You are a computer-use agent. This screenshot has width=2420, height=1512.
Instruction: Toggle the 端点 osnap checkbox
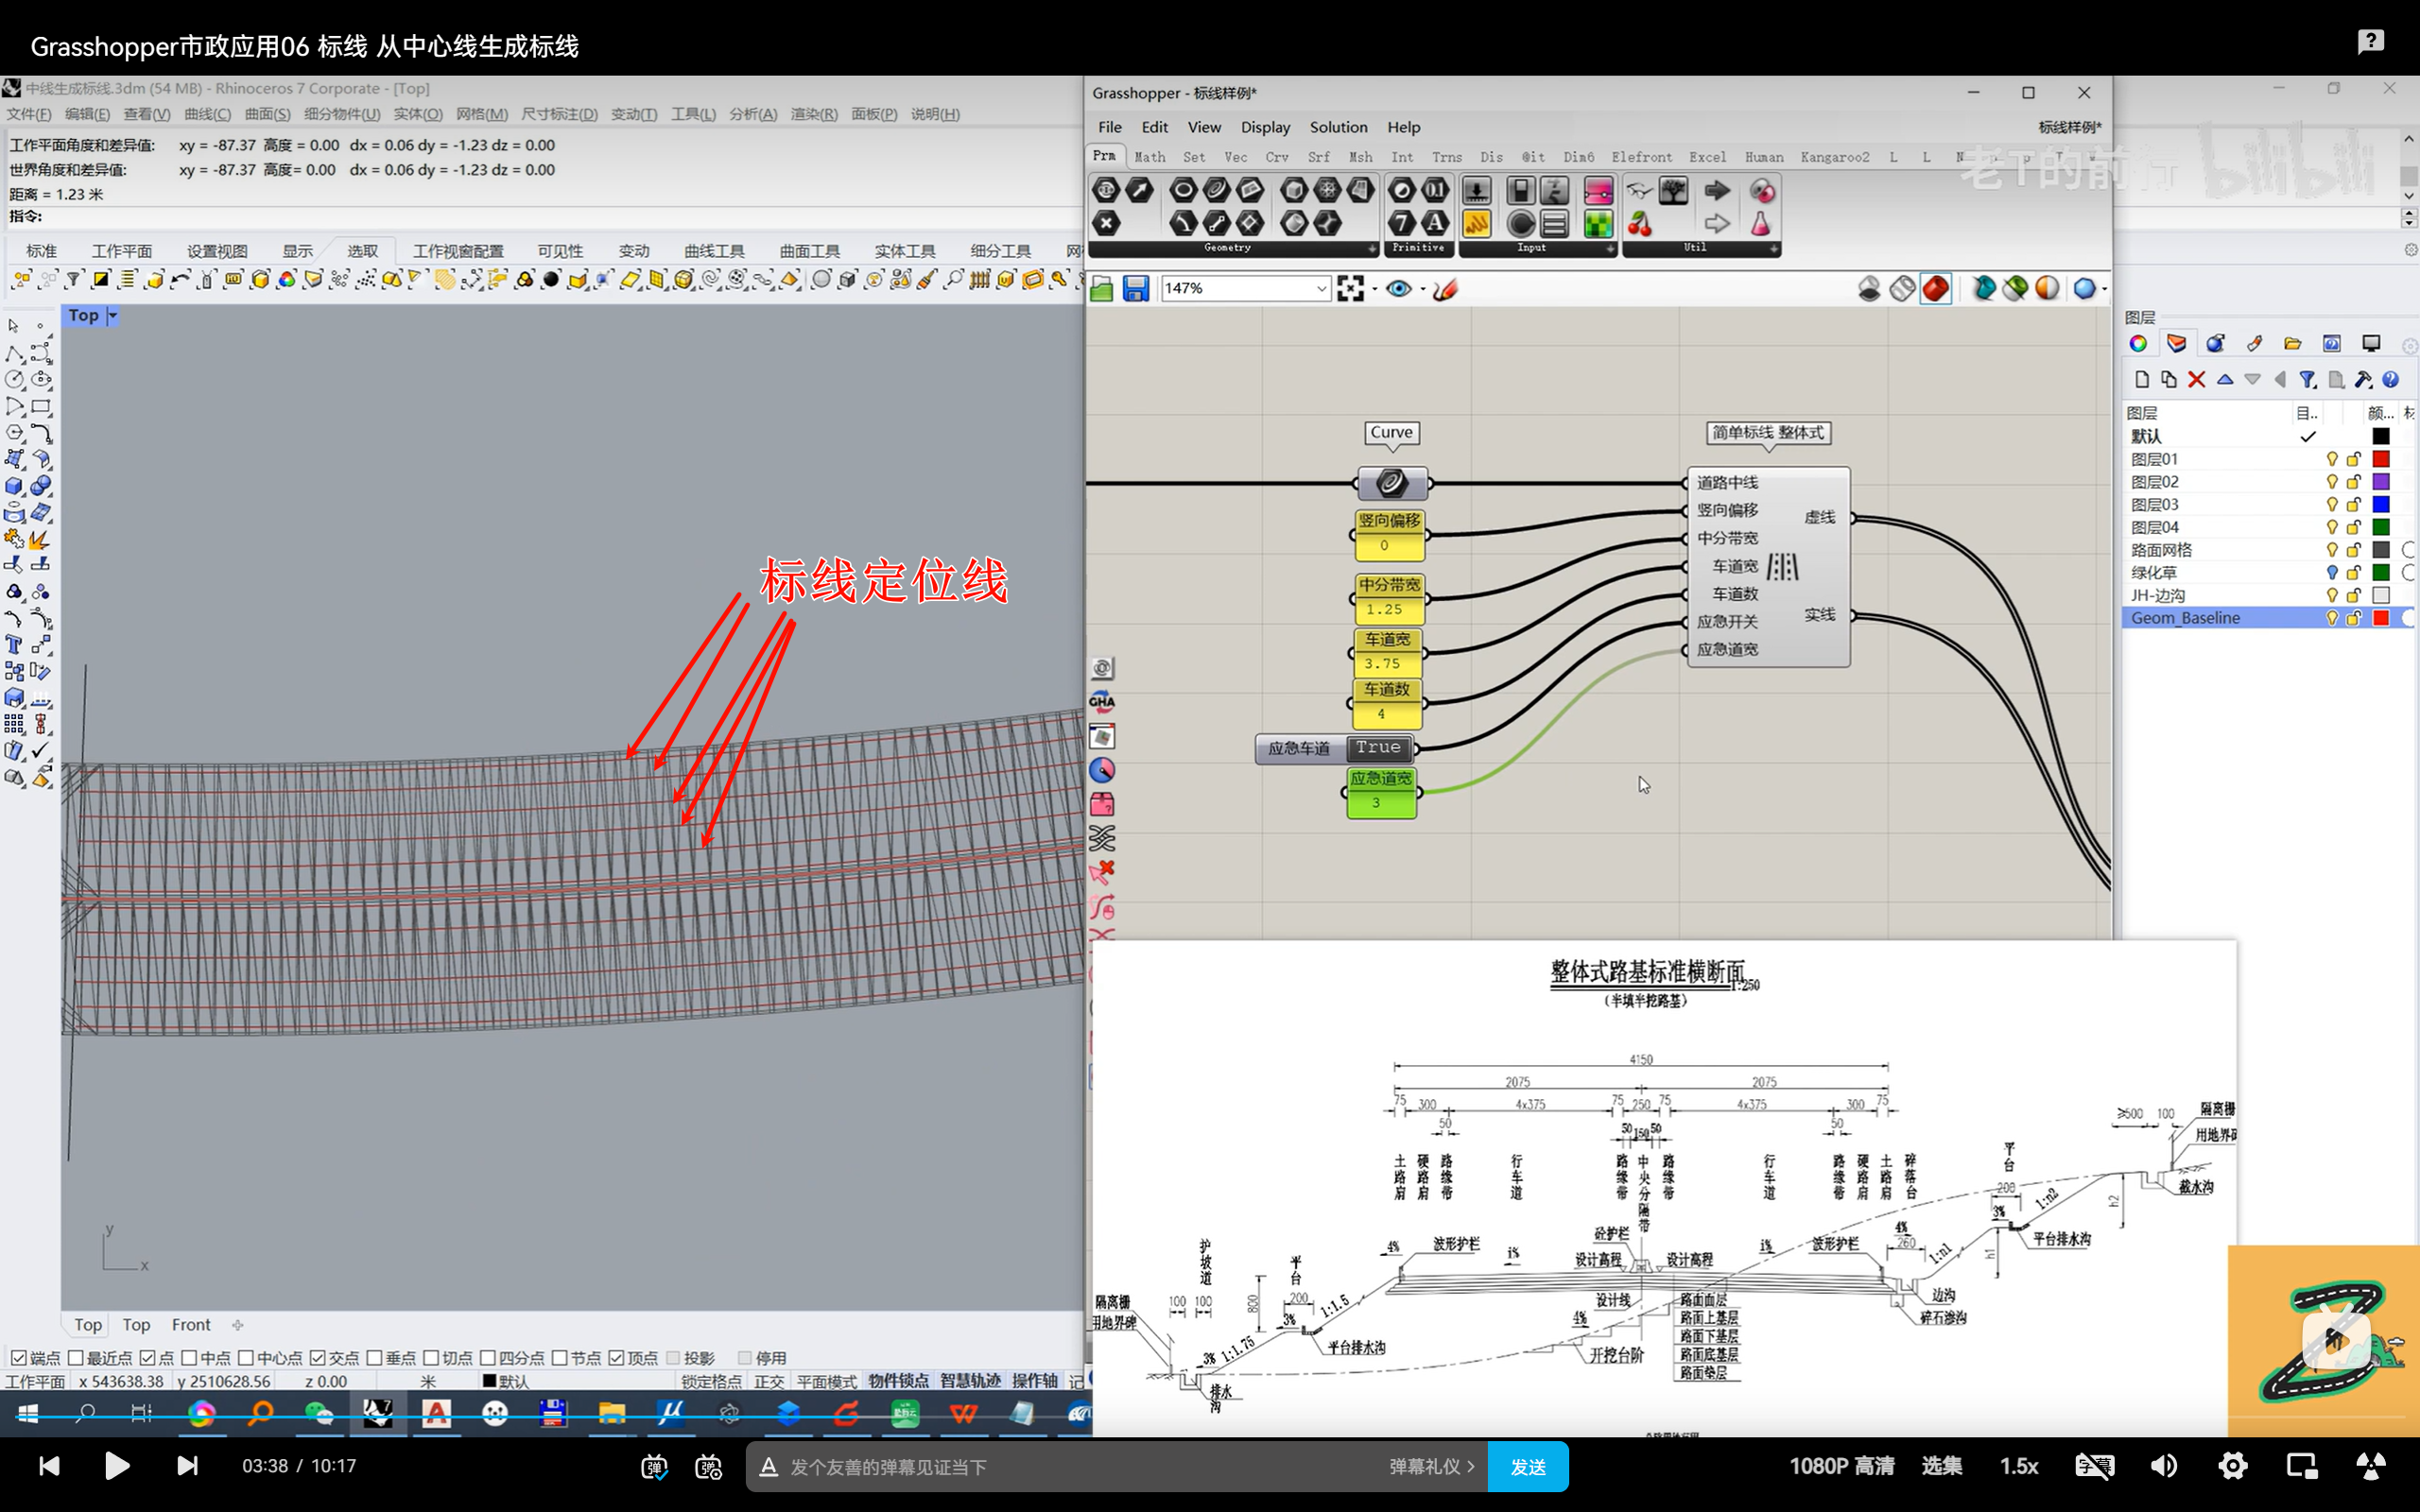coord(19,1357)
